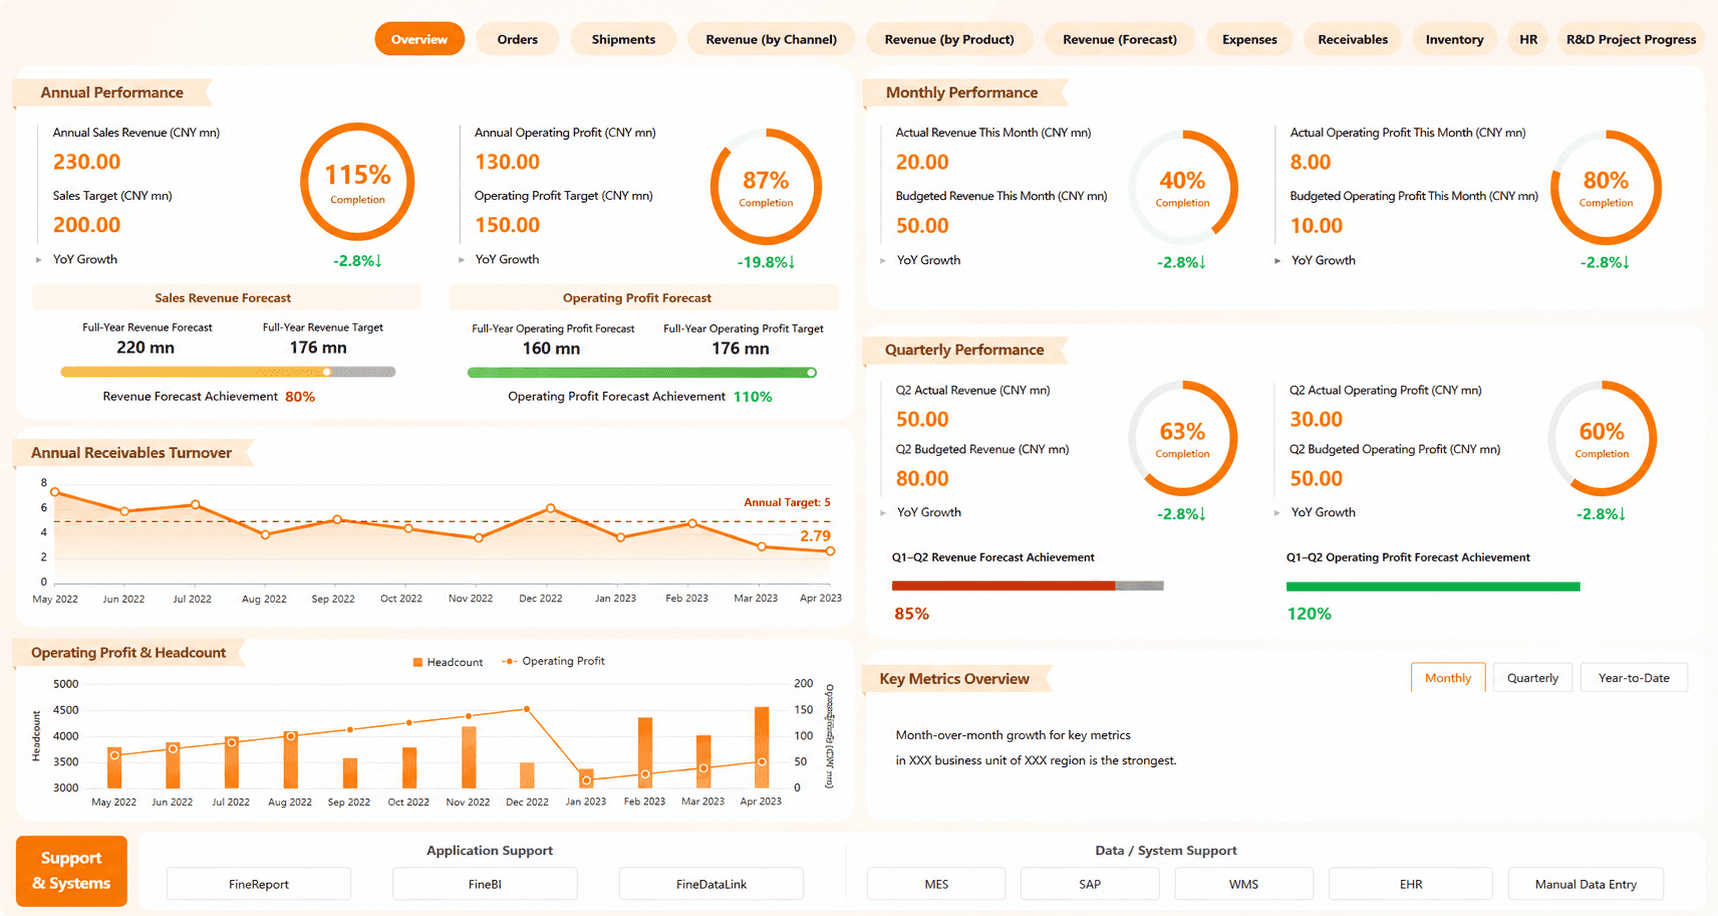Click the 'Annual Target: 5' label

pyautogui.click(x=786, y=502)
